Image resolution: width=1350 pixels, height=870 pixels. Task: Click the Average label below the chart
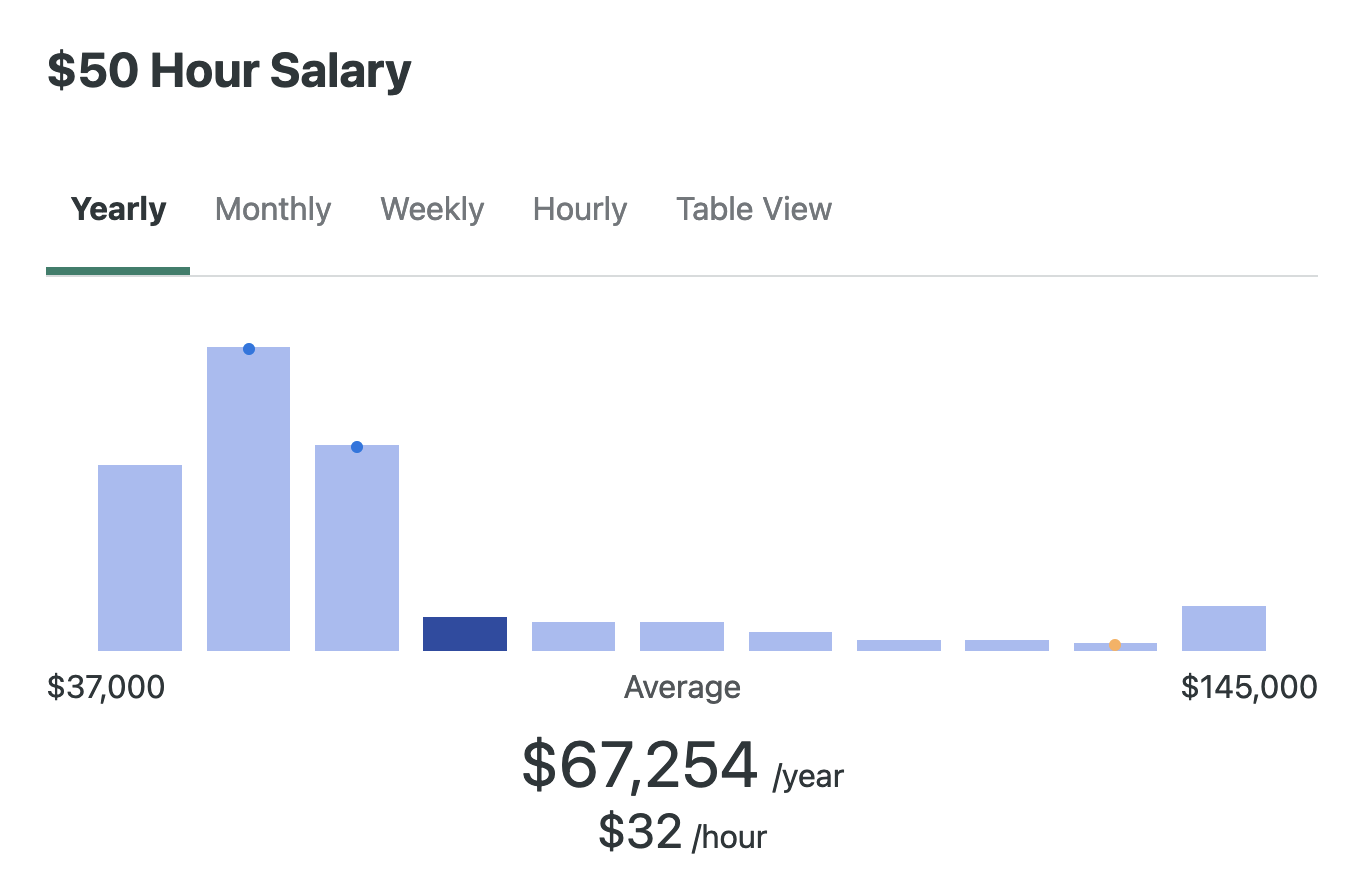(x=681, y=687)
